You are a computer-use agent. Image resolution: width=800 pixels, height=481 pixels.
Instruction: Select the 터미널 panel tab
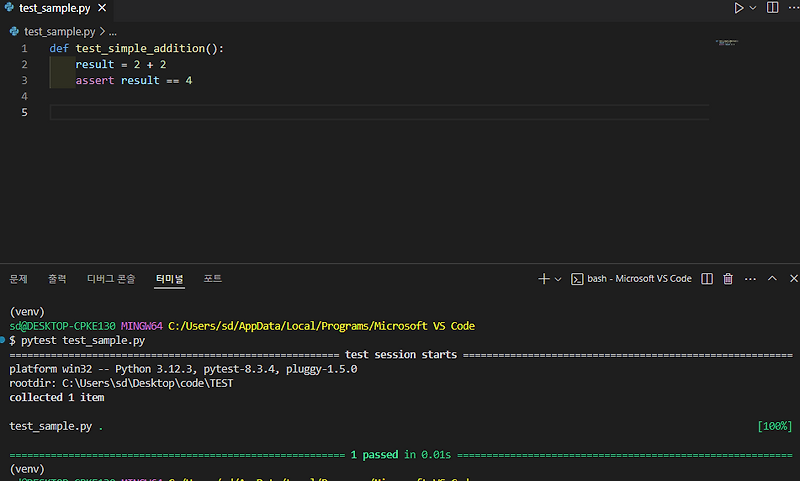point(169,279)
